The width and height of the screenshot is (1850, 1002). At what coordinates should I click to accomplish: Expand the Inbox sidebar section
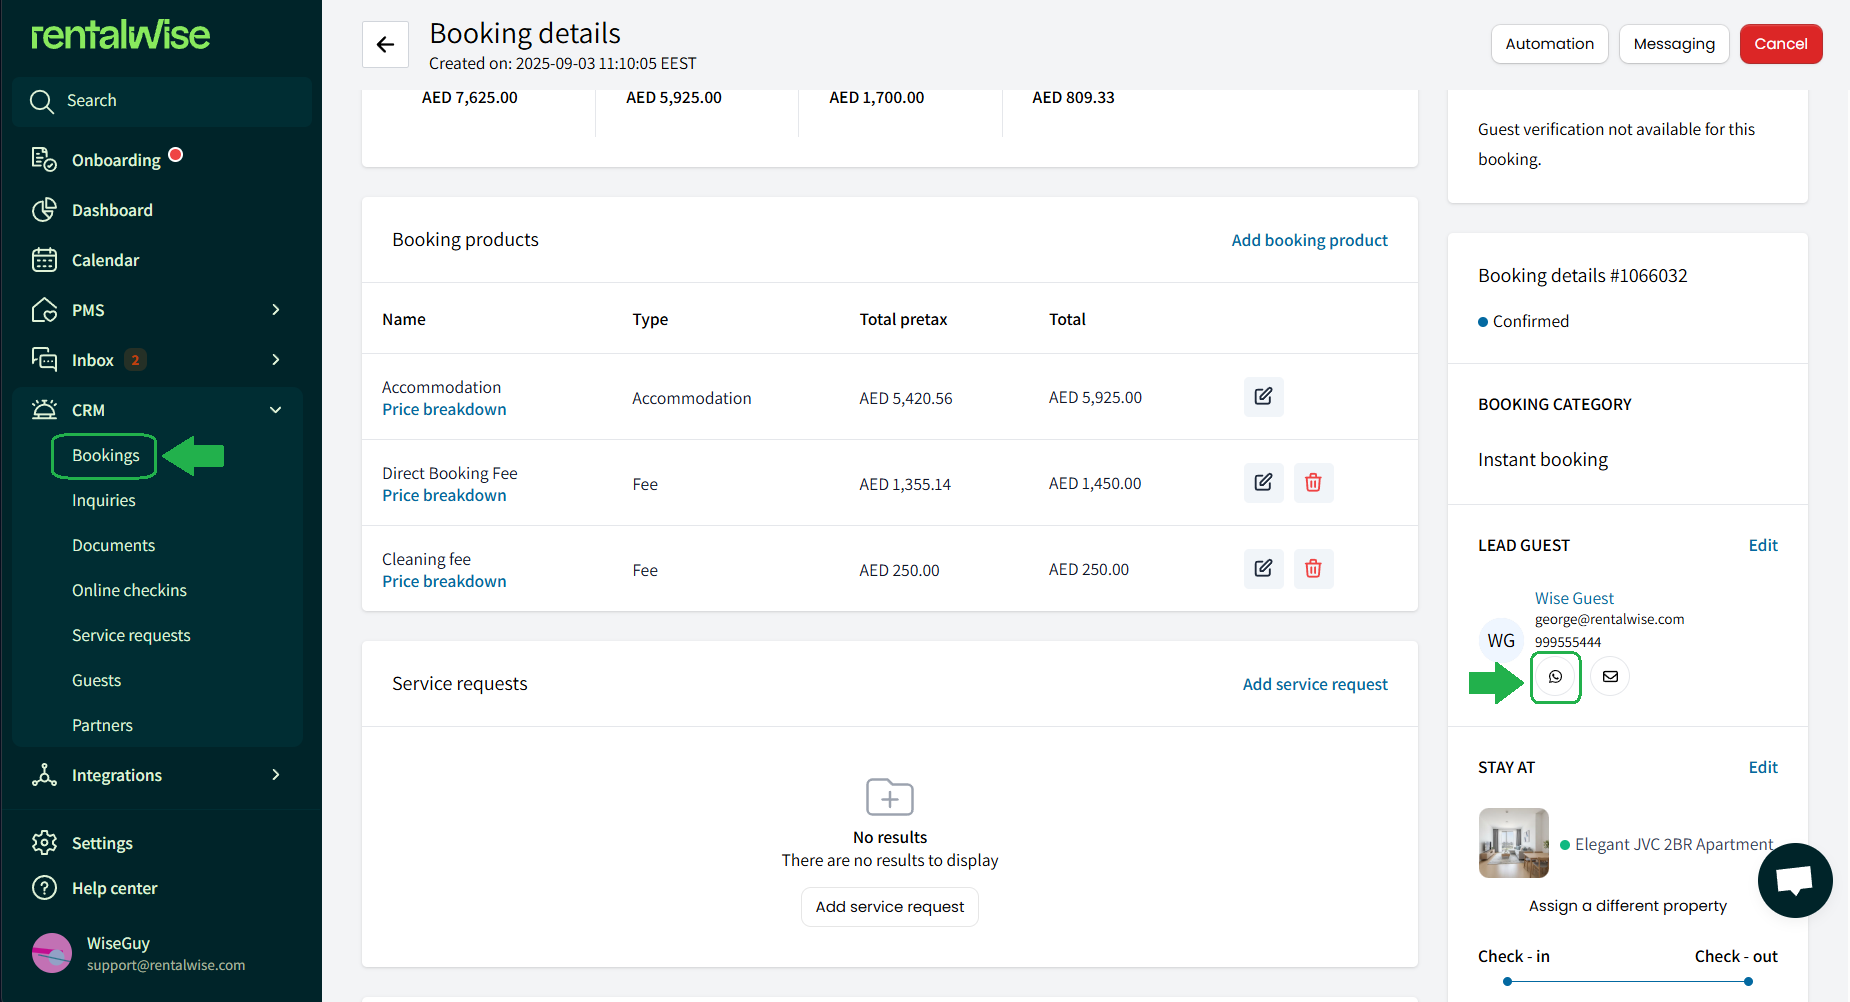pyautogui.click(x=276, y=360)
